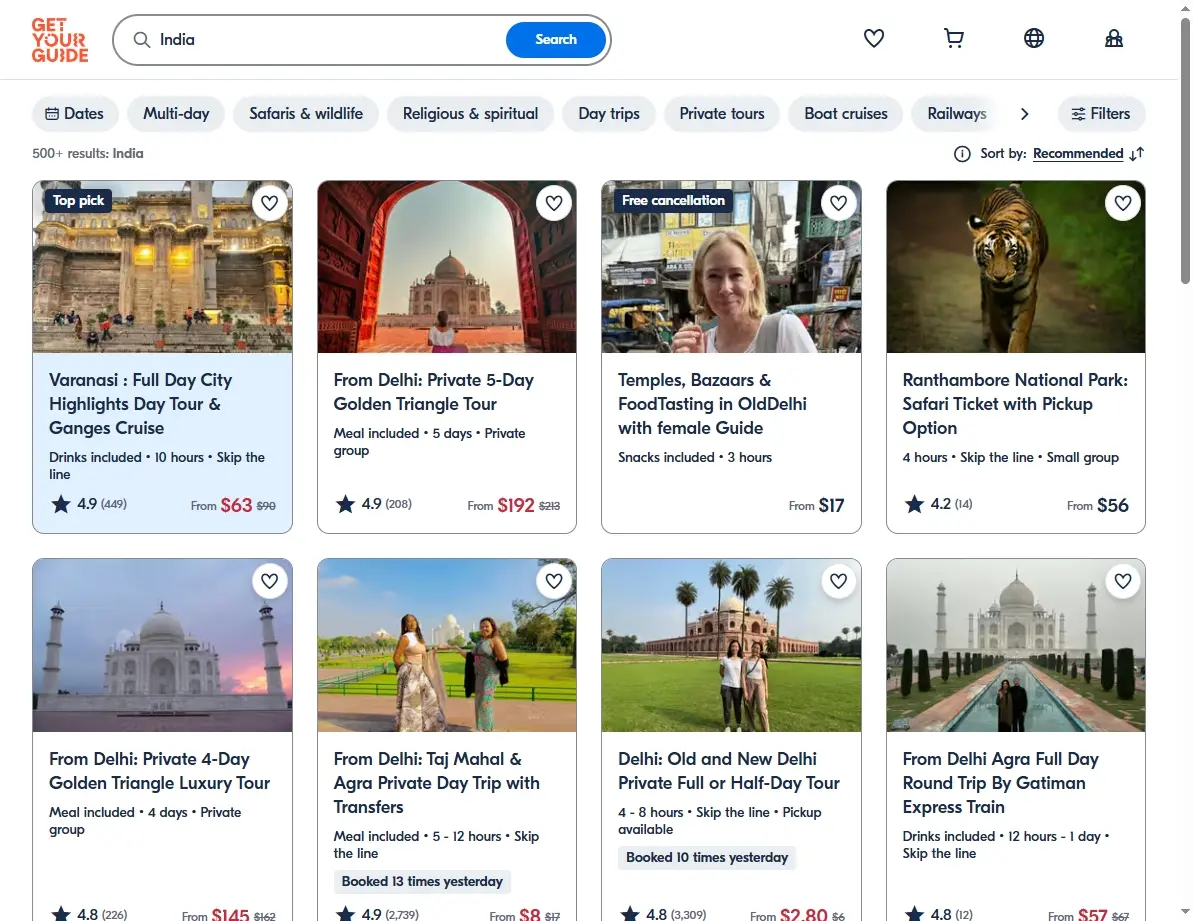Viewport: 1193px width, 921px height.
Task: Select the Religious & spiritual chip
Action: click(470, 113)
